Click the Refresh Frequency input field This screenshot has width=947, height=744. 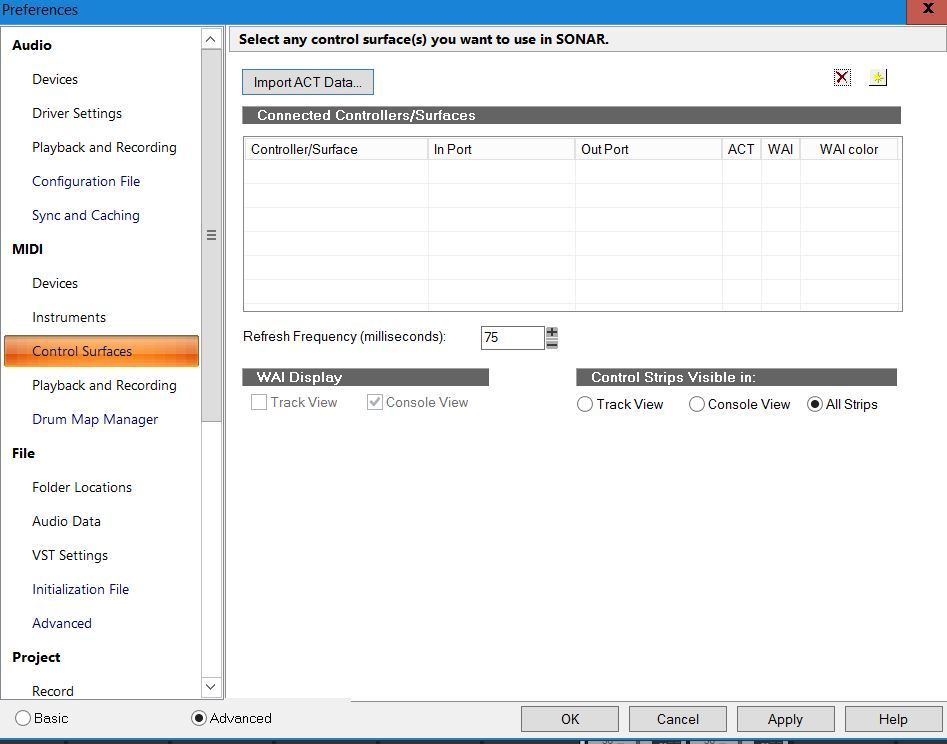pos(512,338)
